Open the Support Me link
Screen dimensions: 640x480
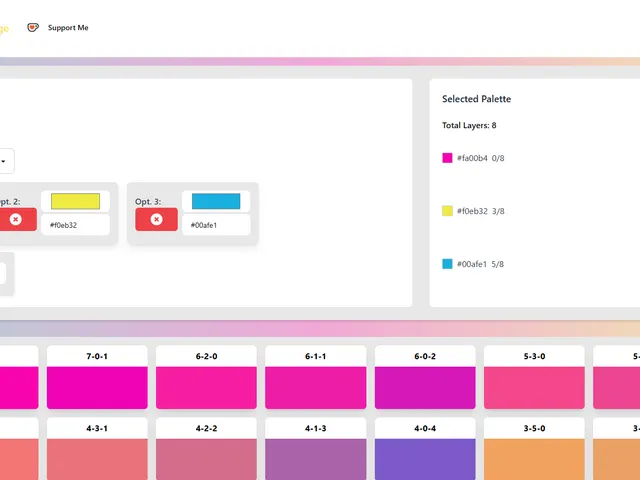68,28
